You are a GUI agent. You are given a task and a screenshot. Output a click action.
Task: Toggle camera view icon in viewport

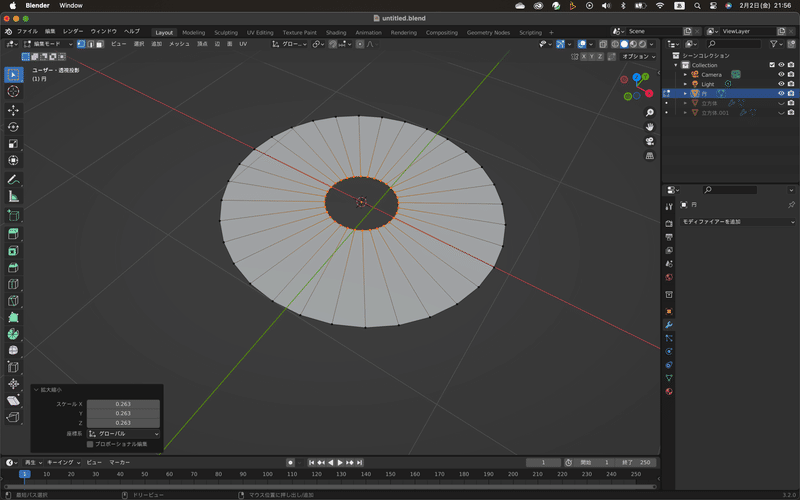pos(649,141)
